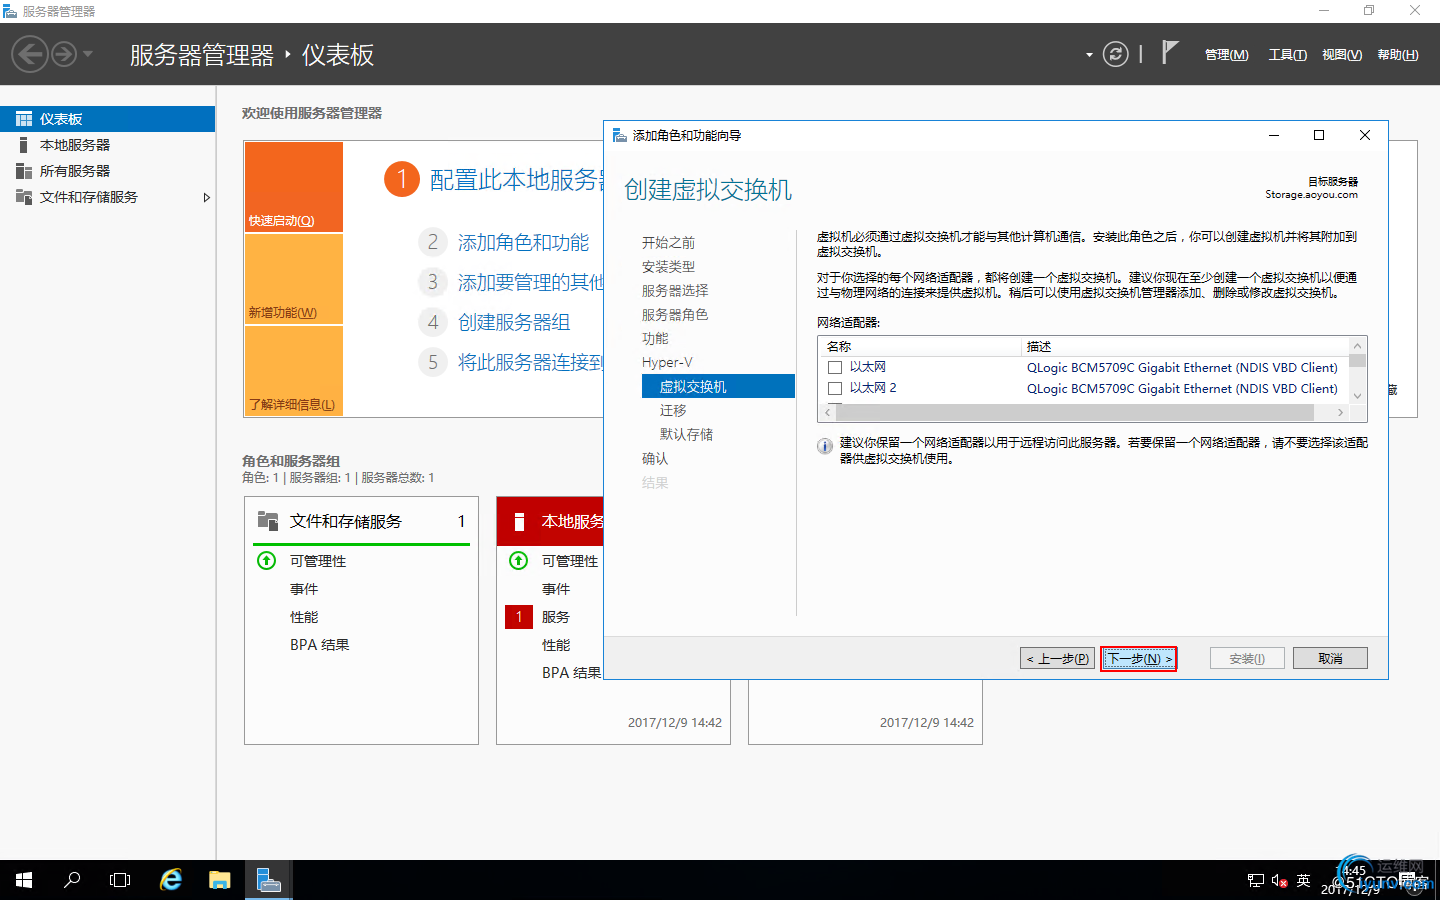This screenshot has height=900, width=1440.
Task: Click the 创建服务器组 link
Action: pyautogui.click(x=514, y=323)
